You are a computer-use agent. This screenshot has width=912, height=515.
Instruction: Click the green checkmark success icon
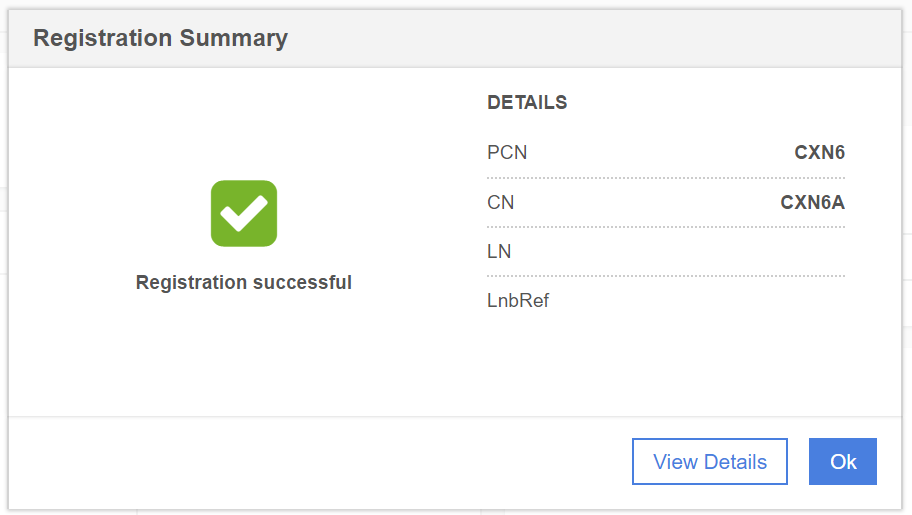coord(244,213)
